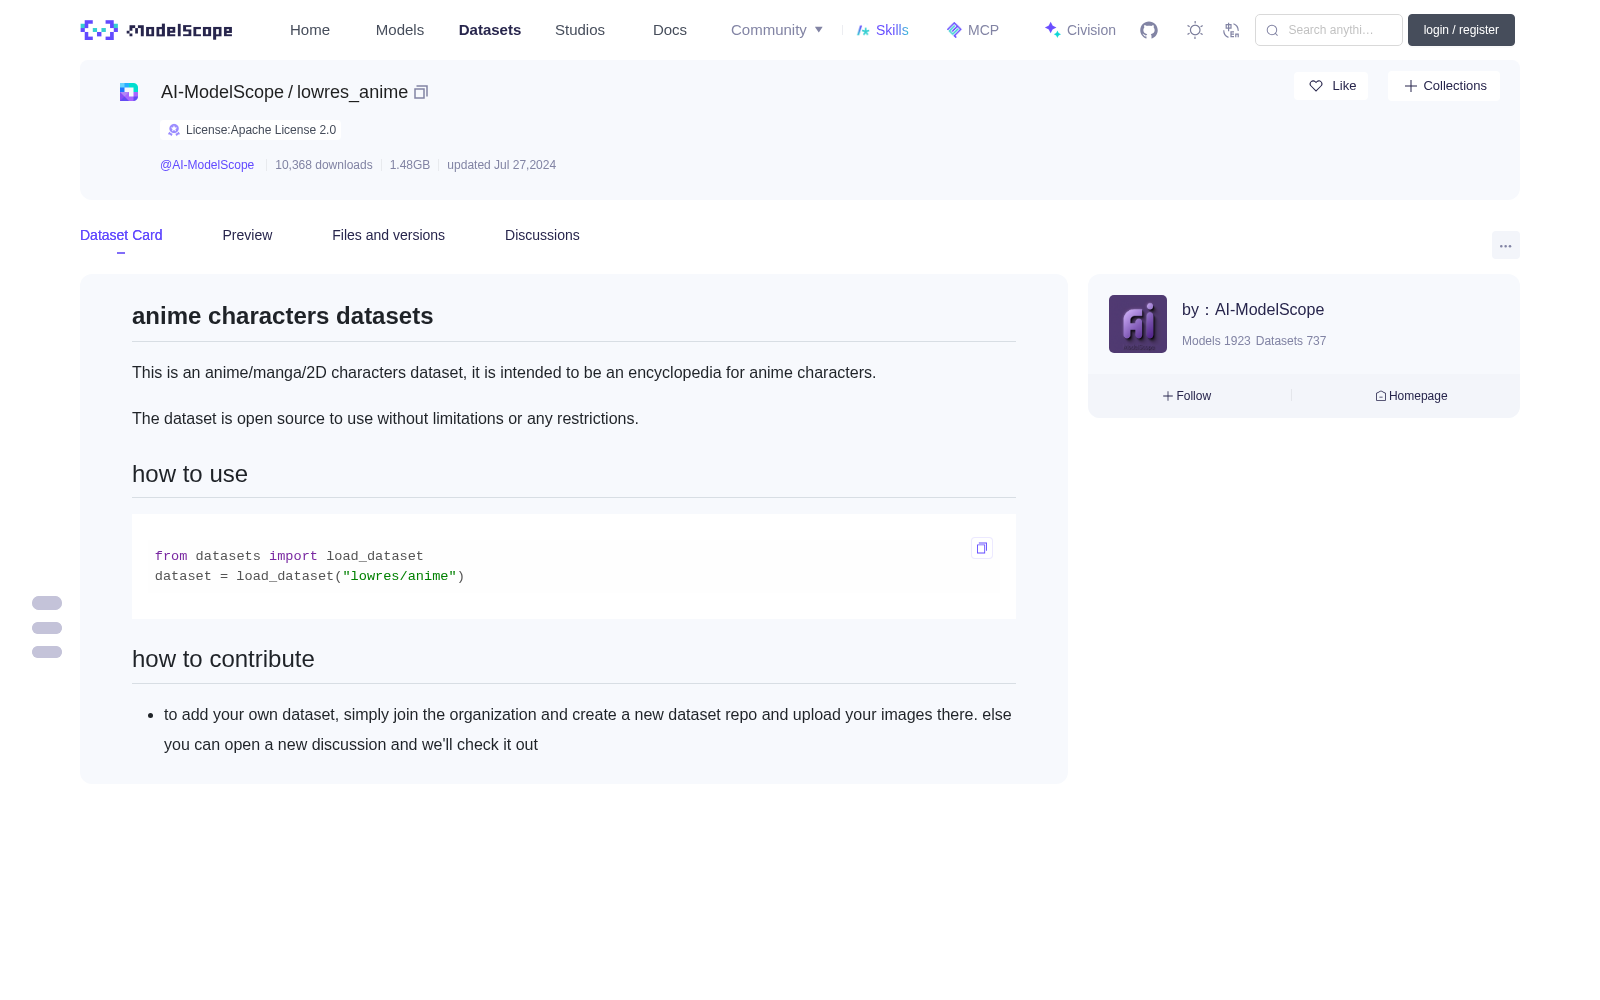Open the Datasets section
Image resolution: width=1600 pixels, height=1000 pixels.
tap(490, 30)
